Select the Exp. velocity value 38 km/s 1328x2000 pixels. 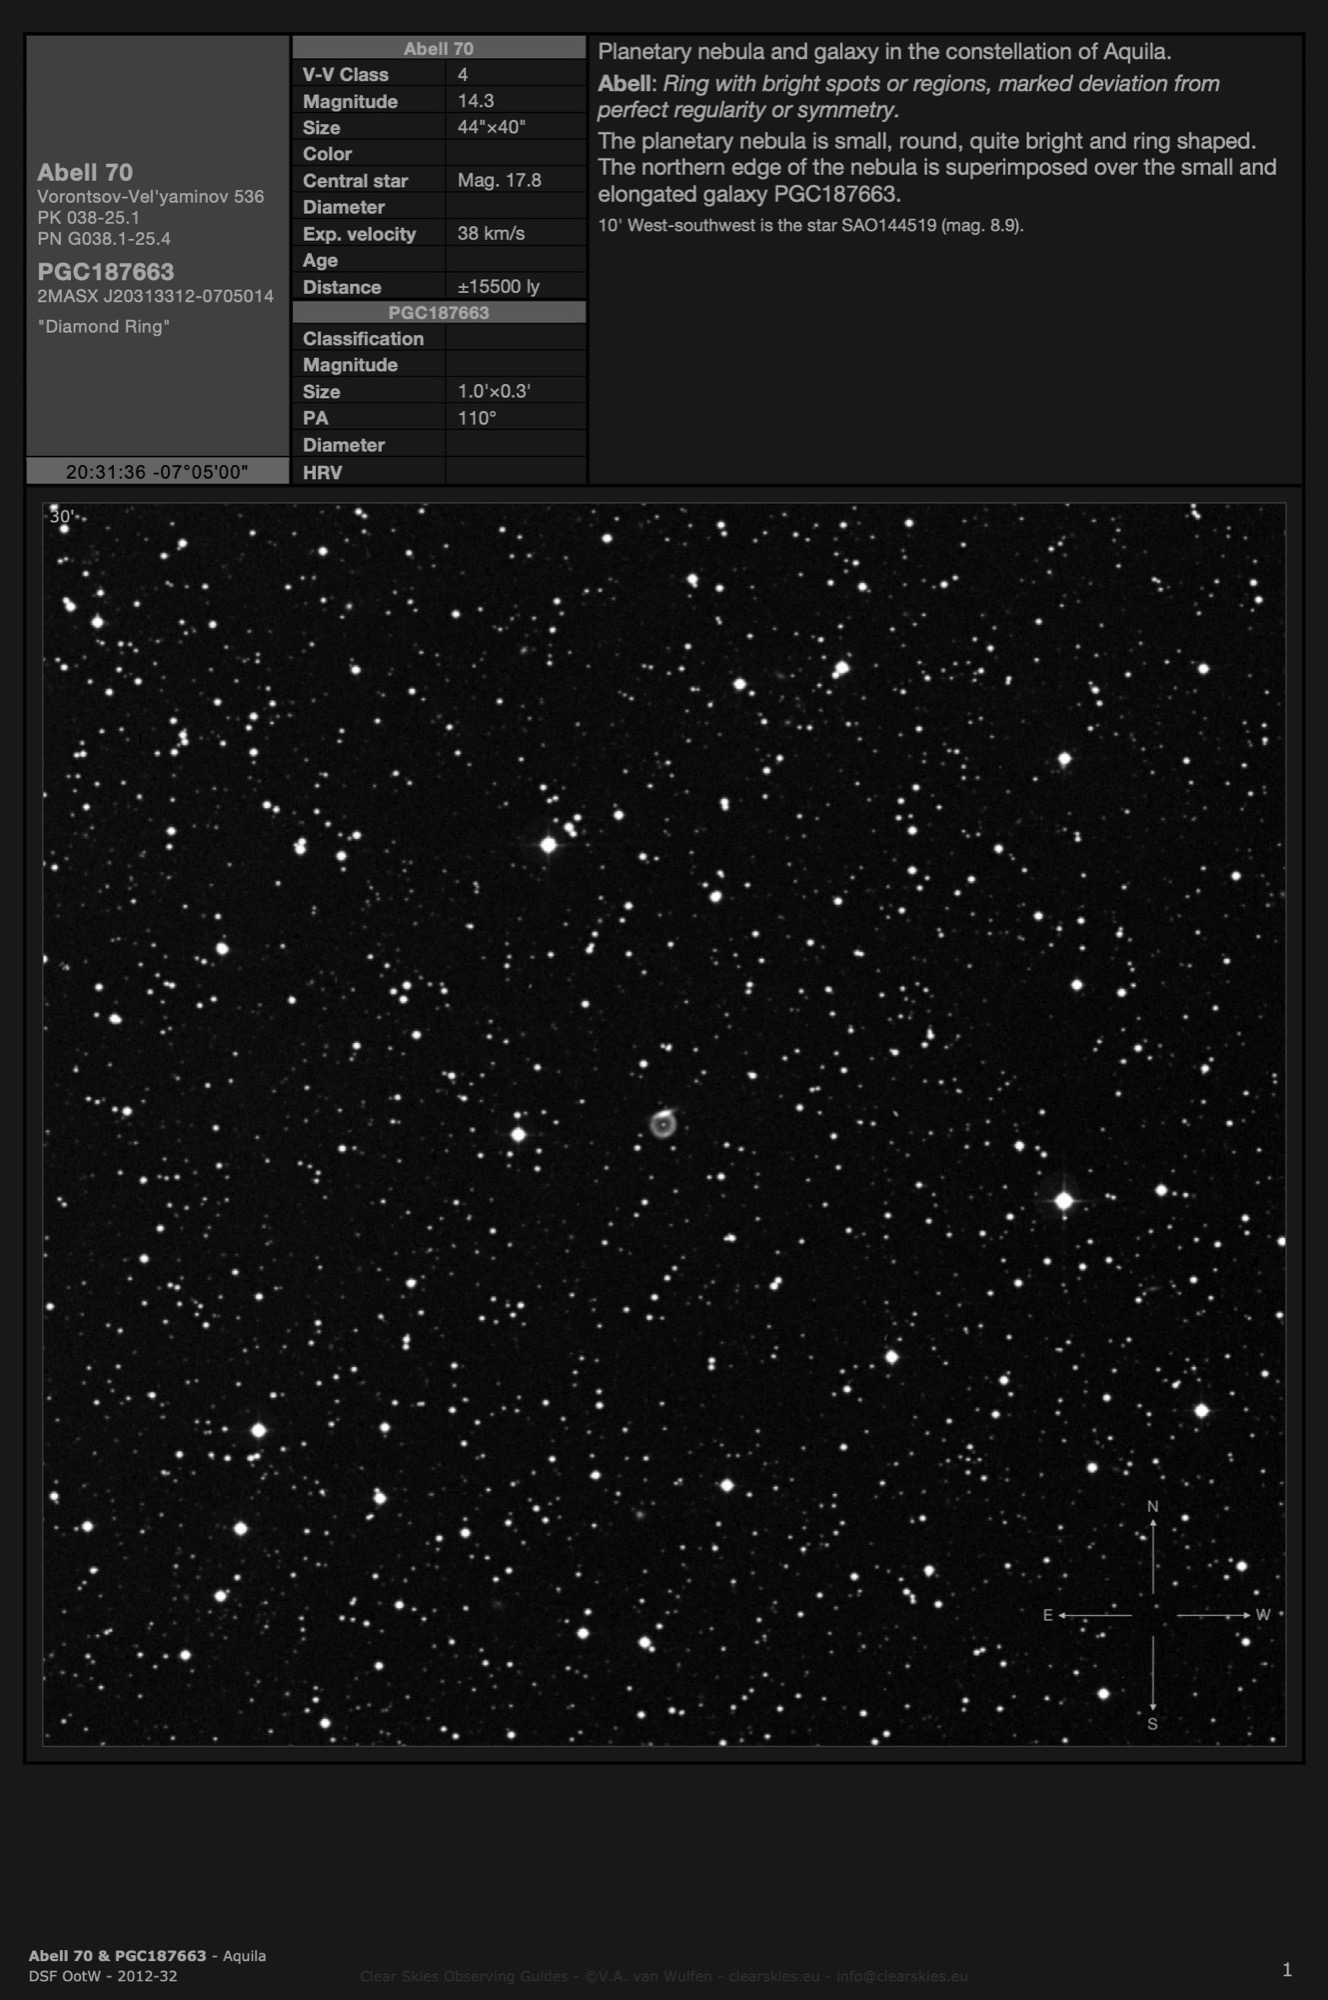point(491,233)
